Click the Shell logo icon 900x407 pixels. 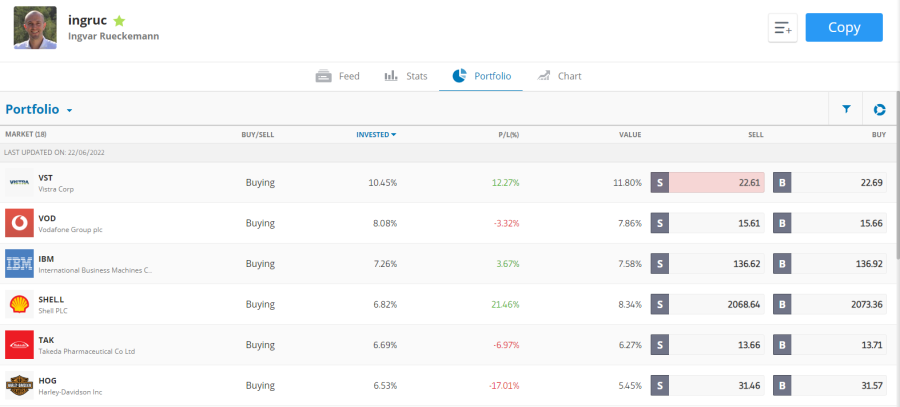(x=20, y=304)
